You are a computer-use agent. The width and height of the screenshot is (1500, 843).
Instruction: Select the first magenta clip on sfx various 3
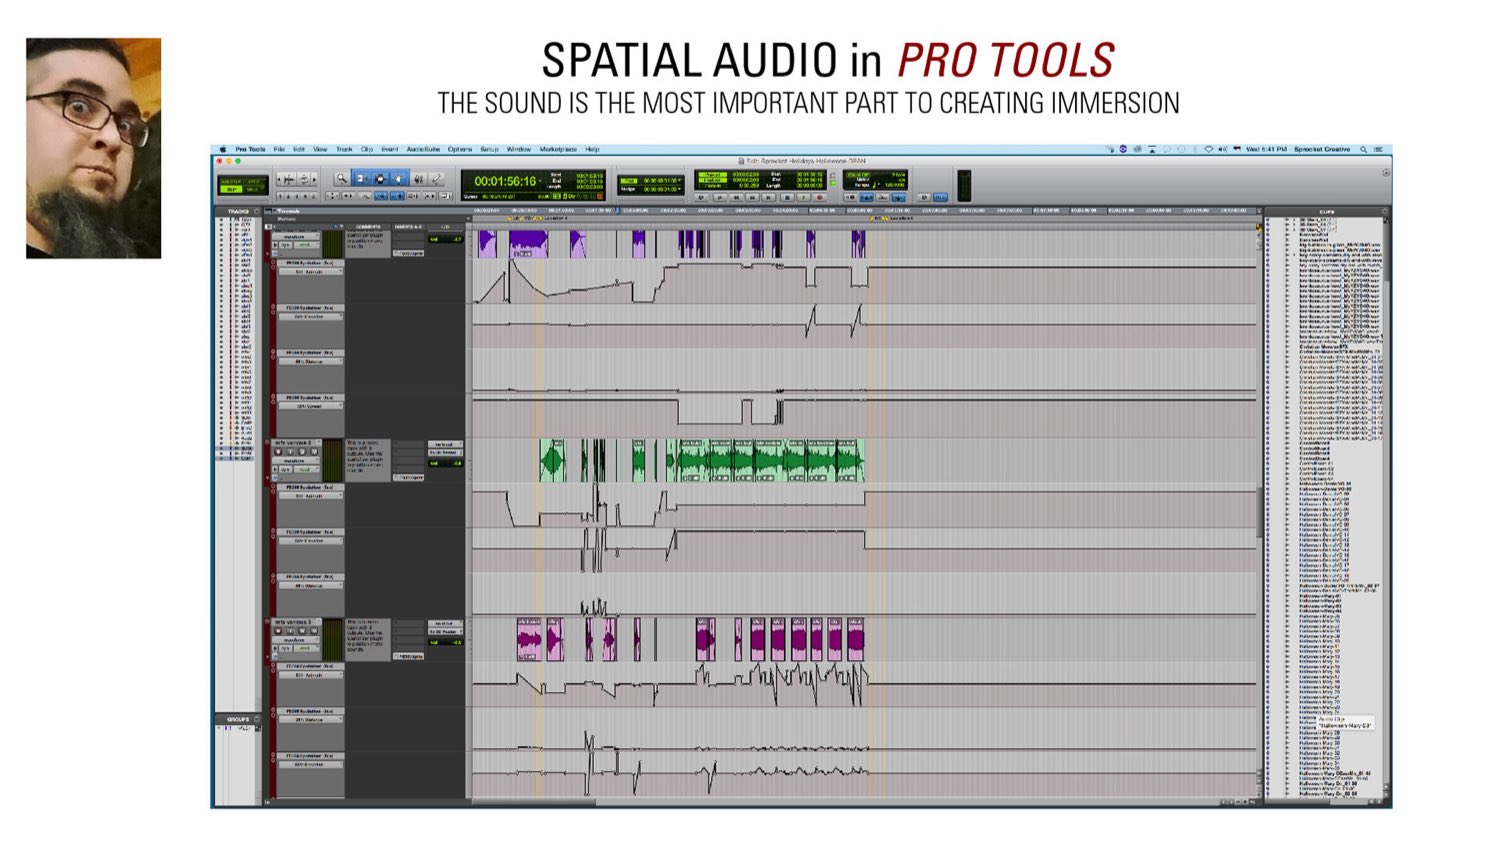coord(529,639)
